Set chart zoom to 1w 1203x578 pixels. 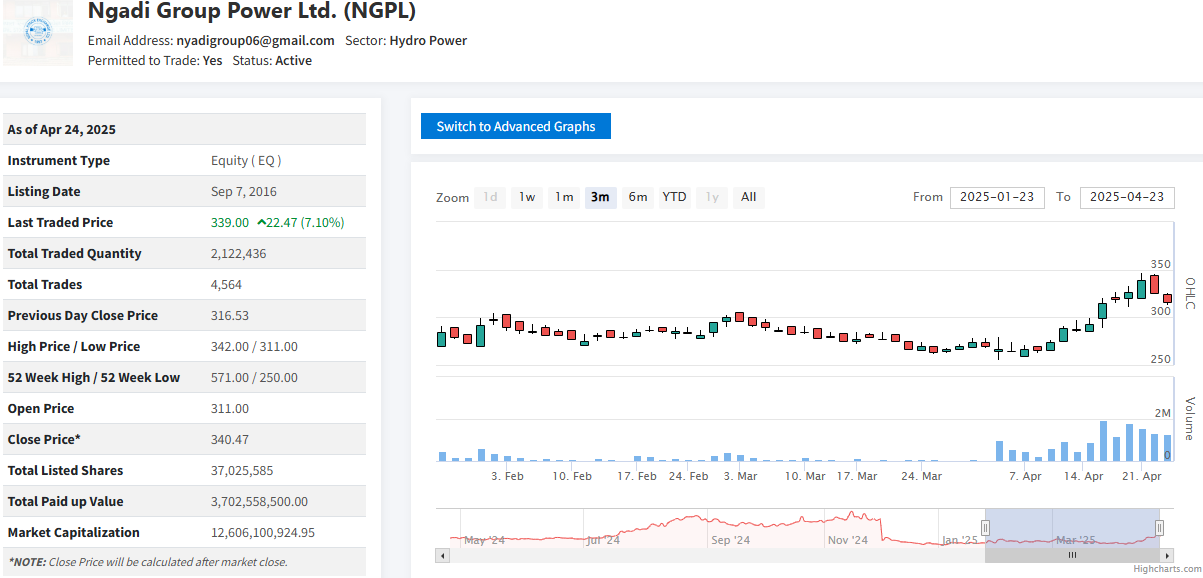tap(527, 197)
